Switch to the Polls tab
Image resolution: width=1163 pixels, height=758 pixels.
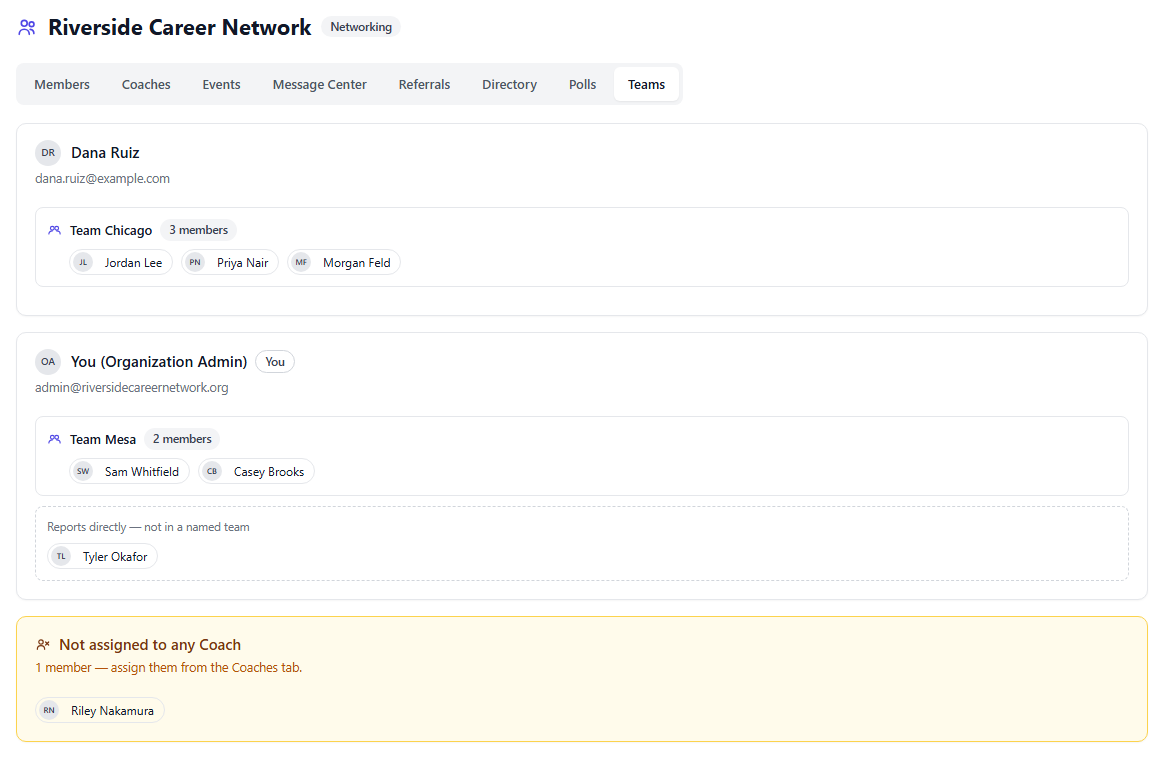(582, 85)
